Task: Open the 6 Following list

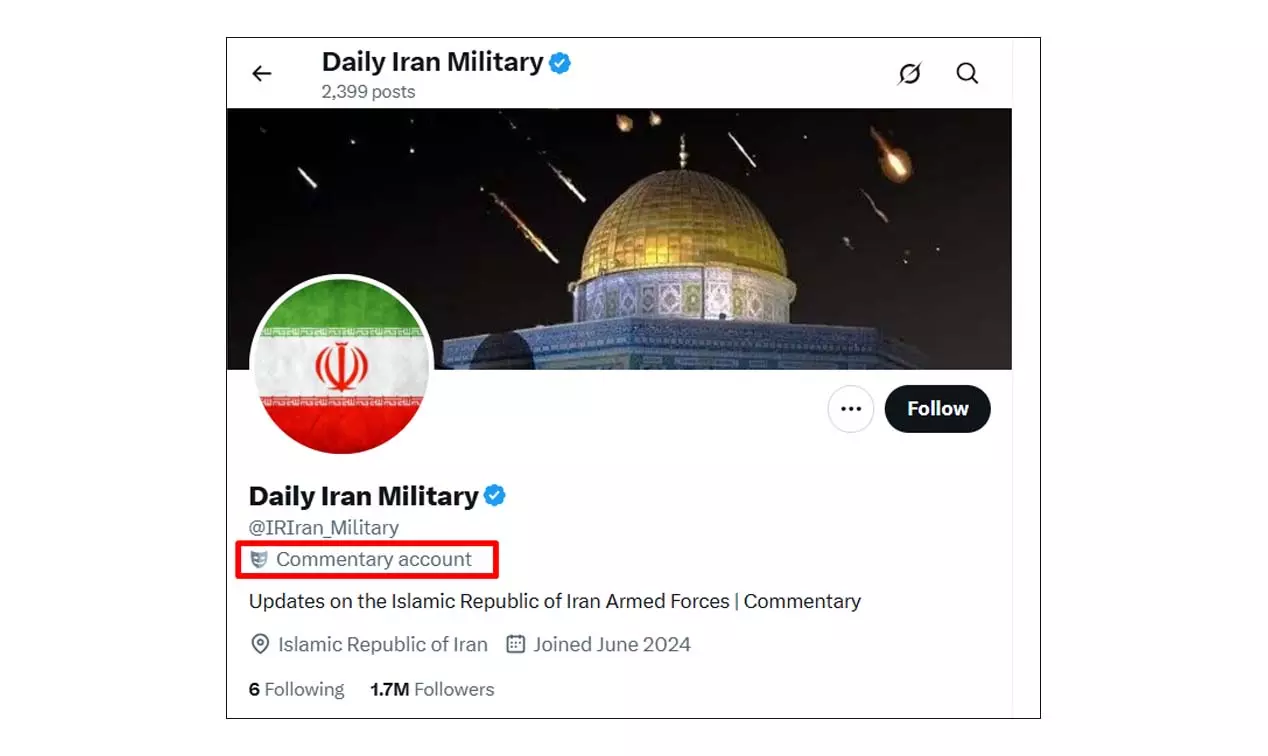Action: (296, 689)
